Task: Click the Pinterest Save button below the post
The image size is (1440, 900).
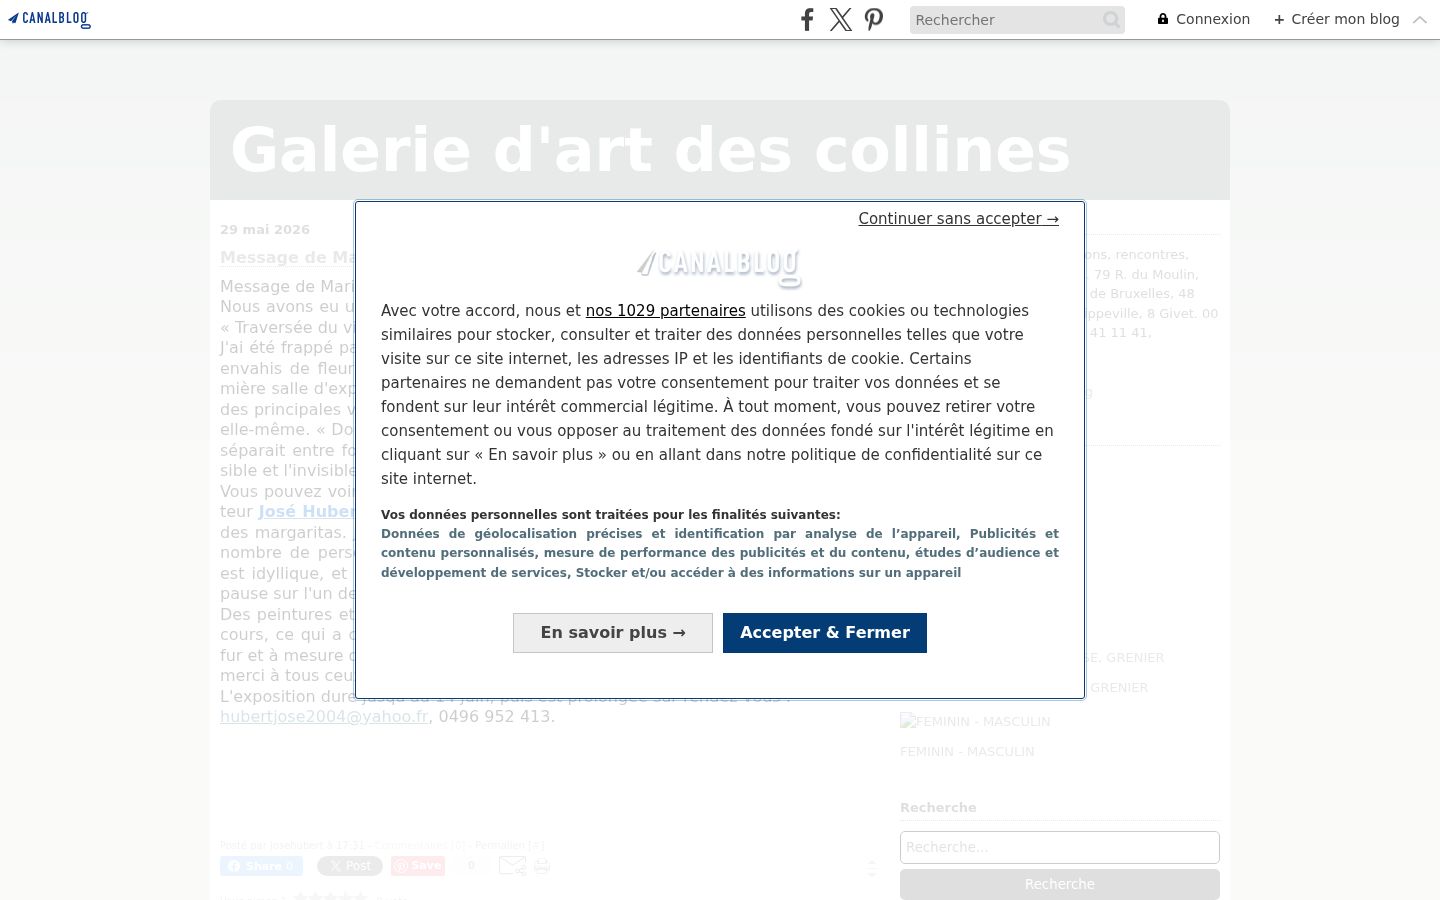Action: point(418,866)
